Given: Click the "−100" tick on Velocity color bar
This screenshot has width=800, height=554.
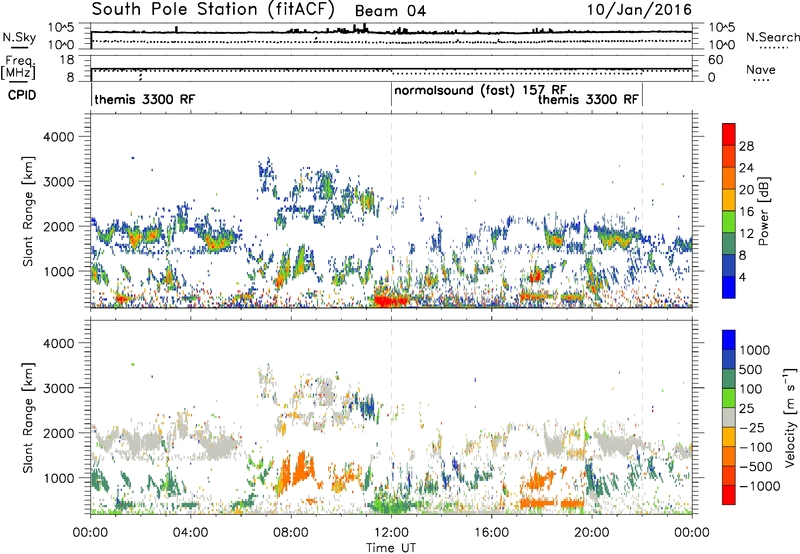Looking at the screenshot, I should [756, 447].
